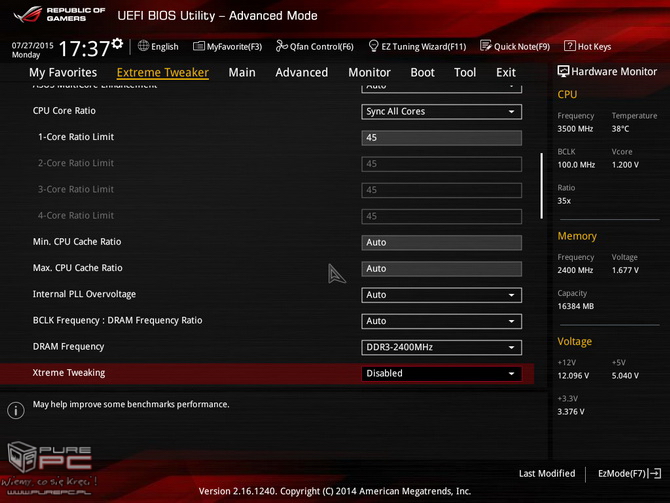670x503 pixels.
Task: Click the +5V reading 5.040 V
Action: [625, 376]
